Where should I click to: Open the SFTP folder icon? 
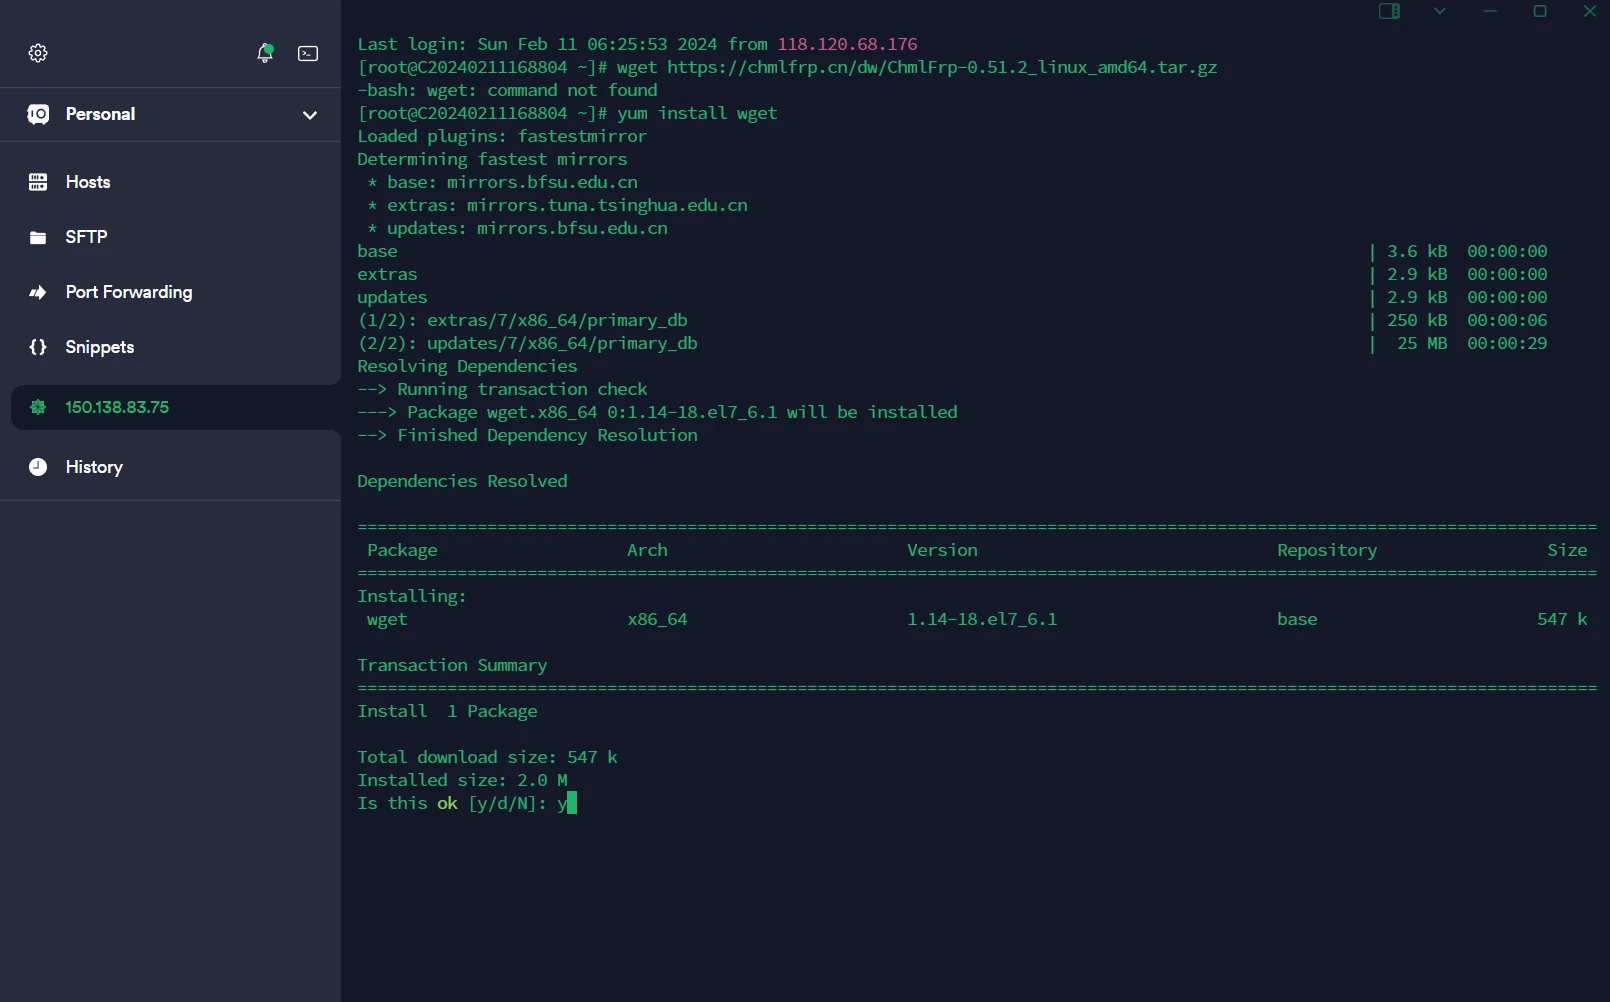tap(38, 237)
